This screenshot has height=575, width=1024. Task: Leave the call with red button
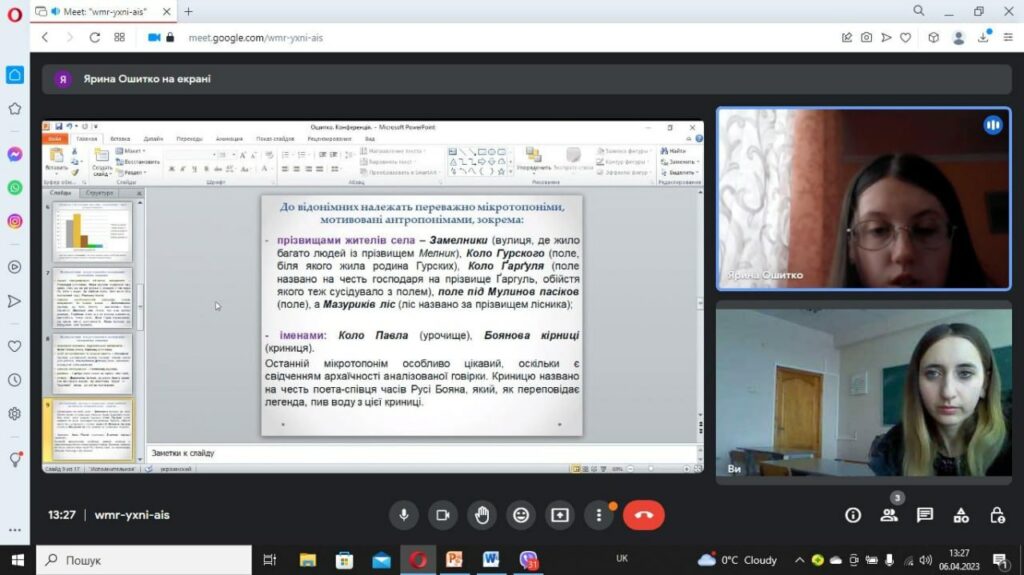point(643,515)
